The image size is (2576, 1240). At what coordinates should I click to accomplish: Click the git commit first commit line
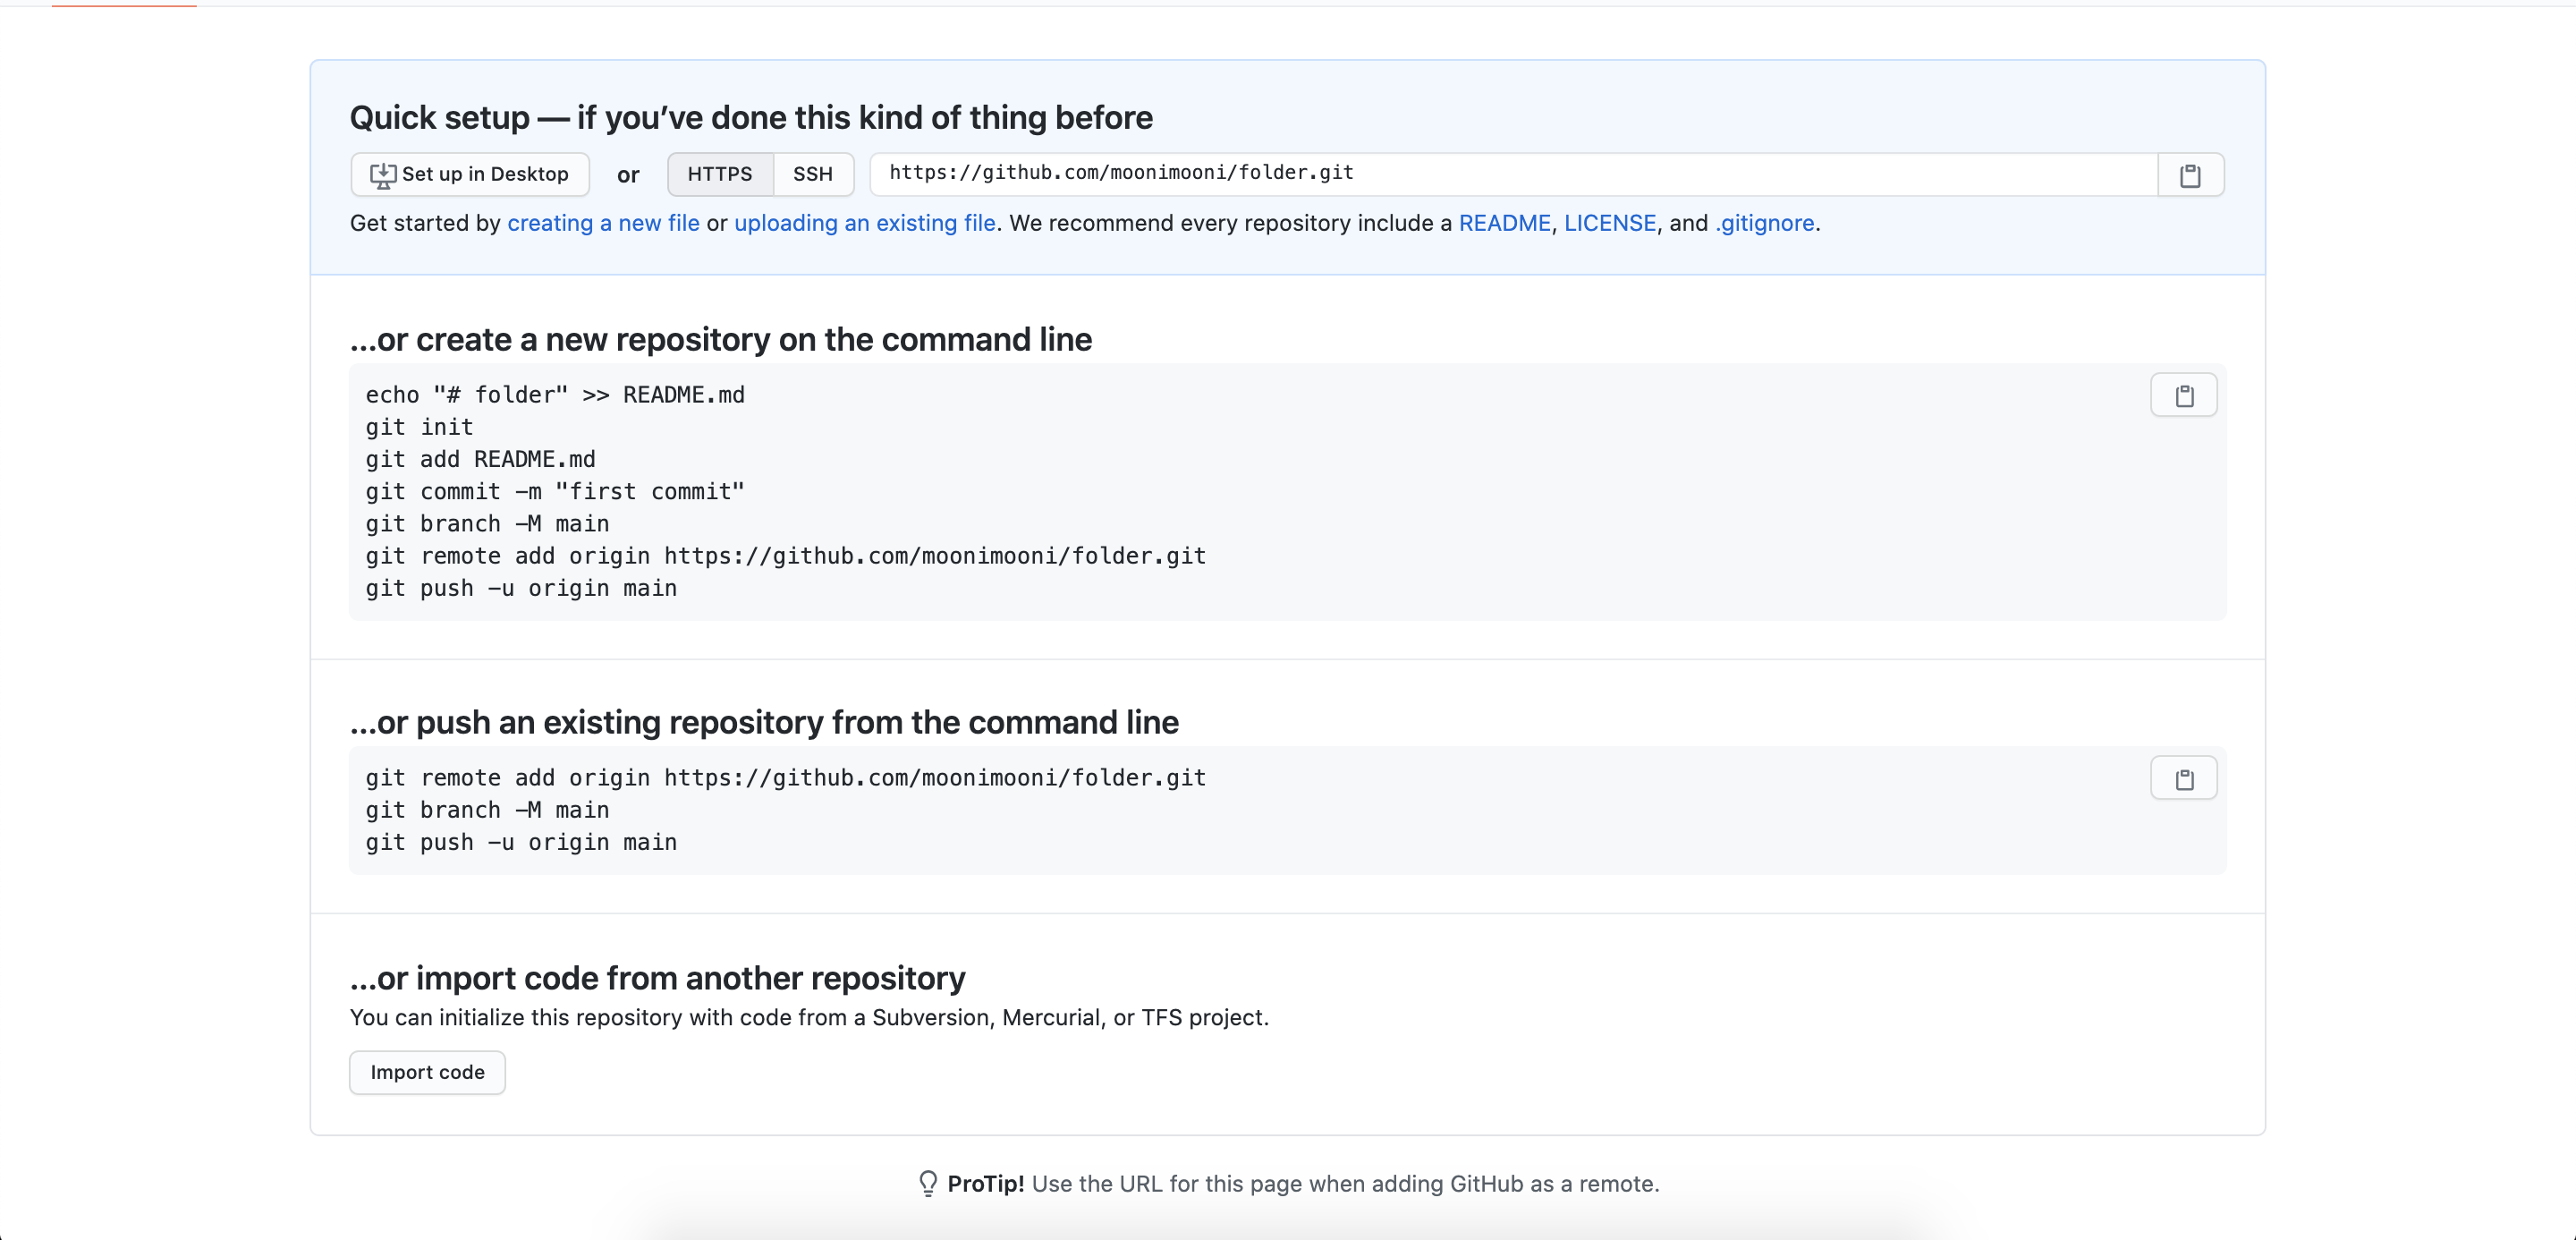pyautogui.click(x=555, y=491)
